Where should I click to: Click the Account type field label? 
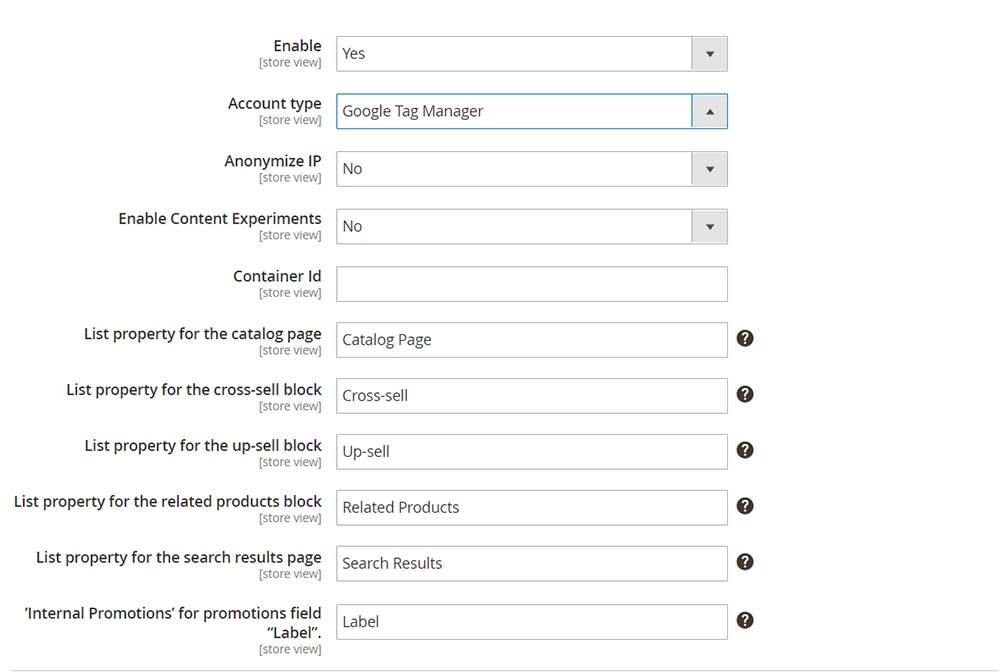(x=274, y=103)
